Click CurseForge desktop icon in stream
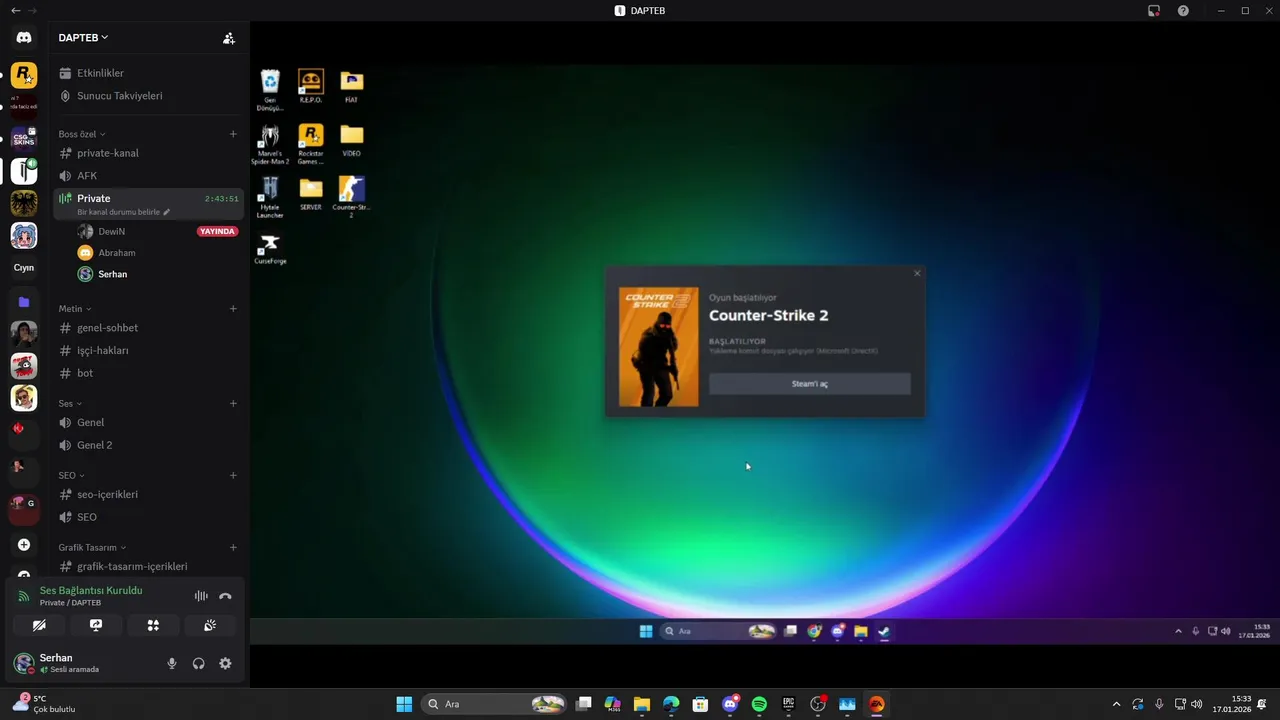The height and width of the screenshot is (720, 1280). 270,249
